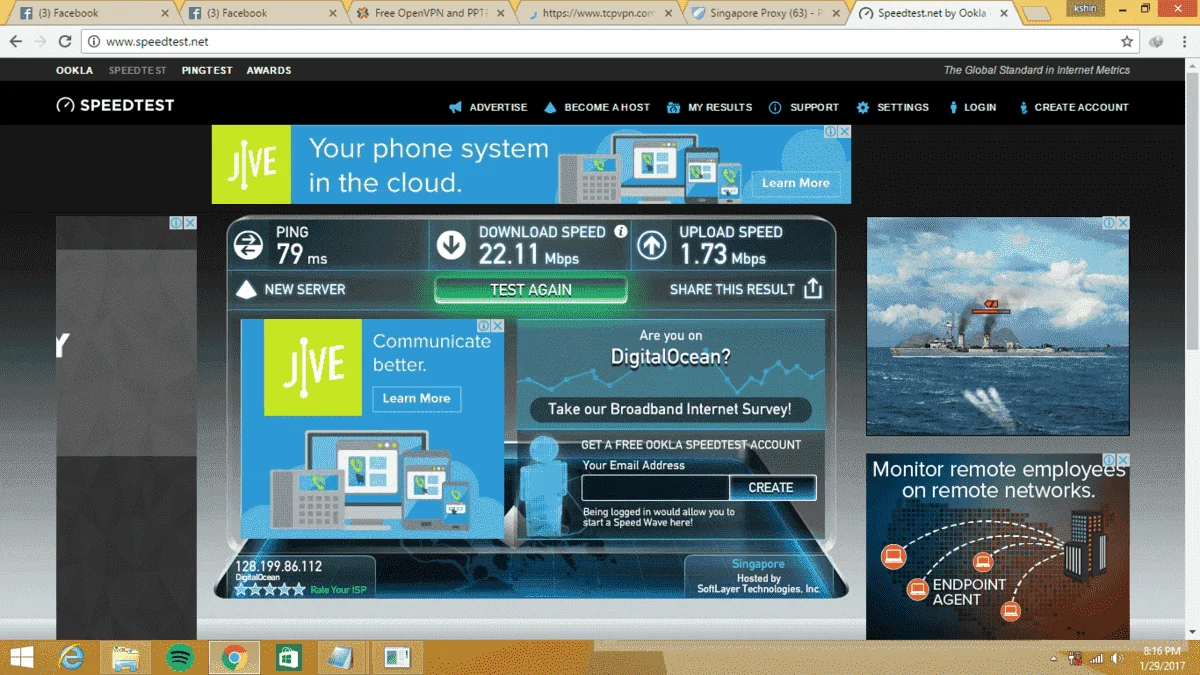The height and width of the screenshot is (675, 1200).
Task: Click the taskbar volume icon
Action: point(1116,658)
